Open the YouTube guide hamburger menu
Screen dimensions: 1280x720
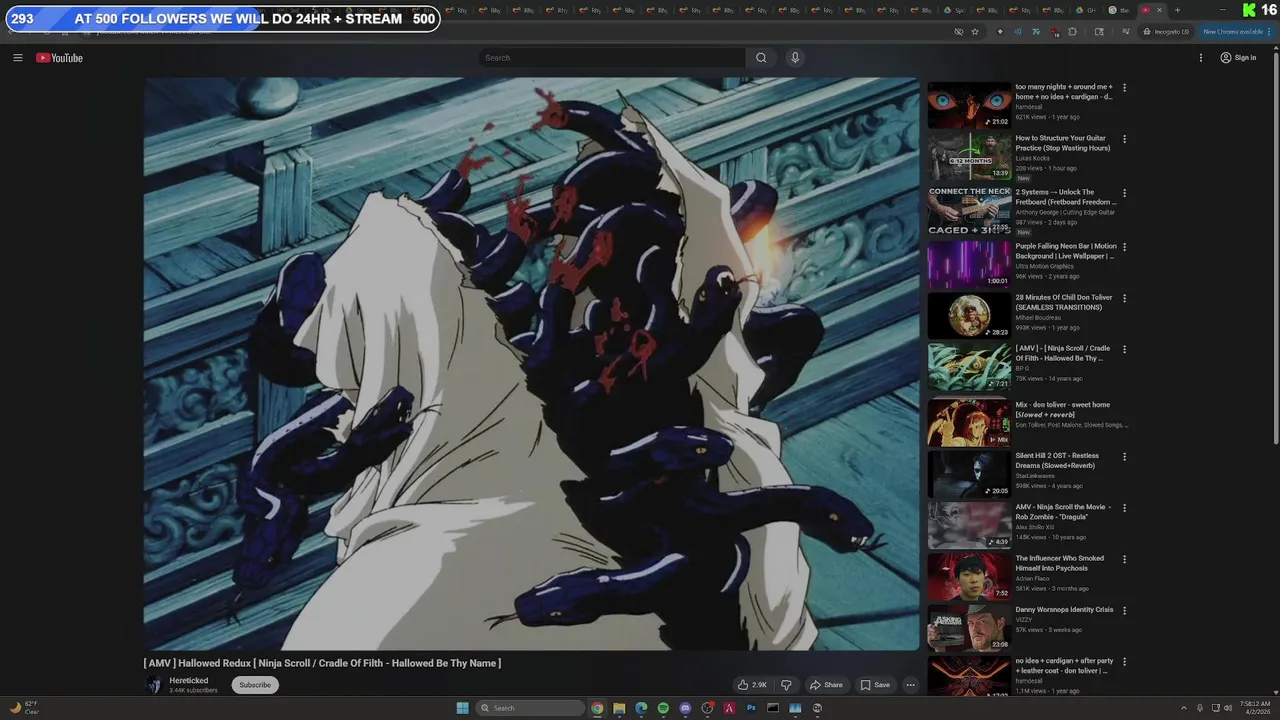[x=17, y=58]
